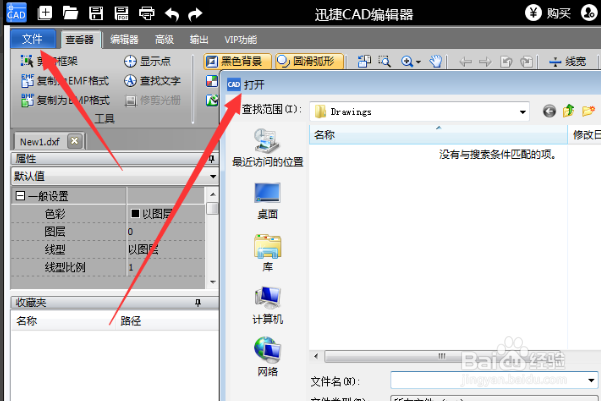Click 复制为EMF格式 tool

pyautogui.click(x=65, y=81)
